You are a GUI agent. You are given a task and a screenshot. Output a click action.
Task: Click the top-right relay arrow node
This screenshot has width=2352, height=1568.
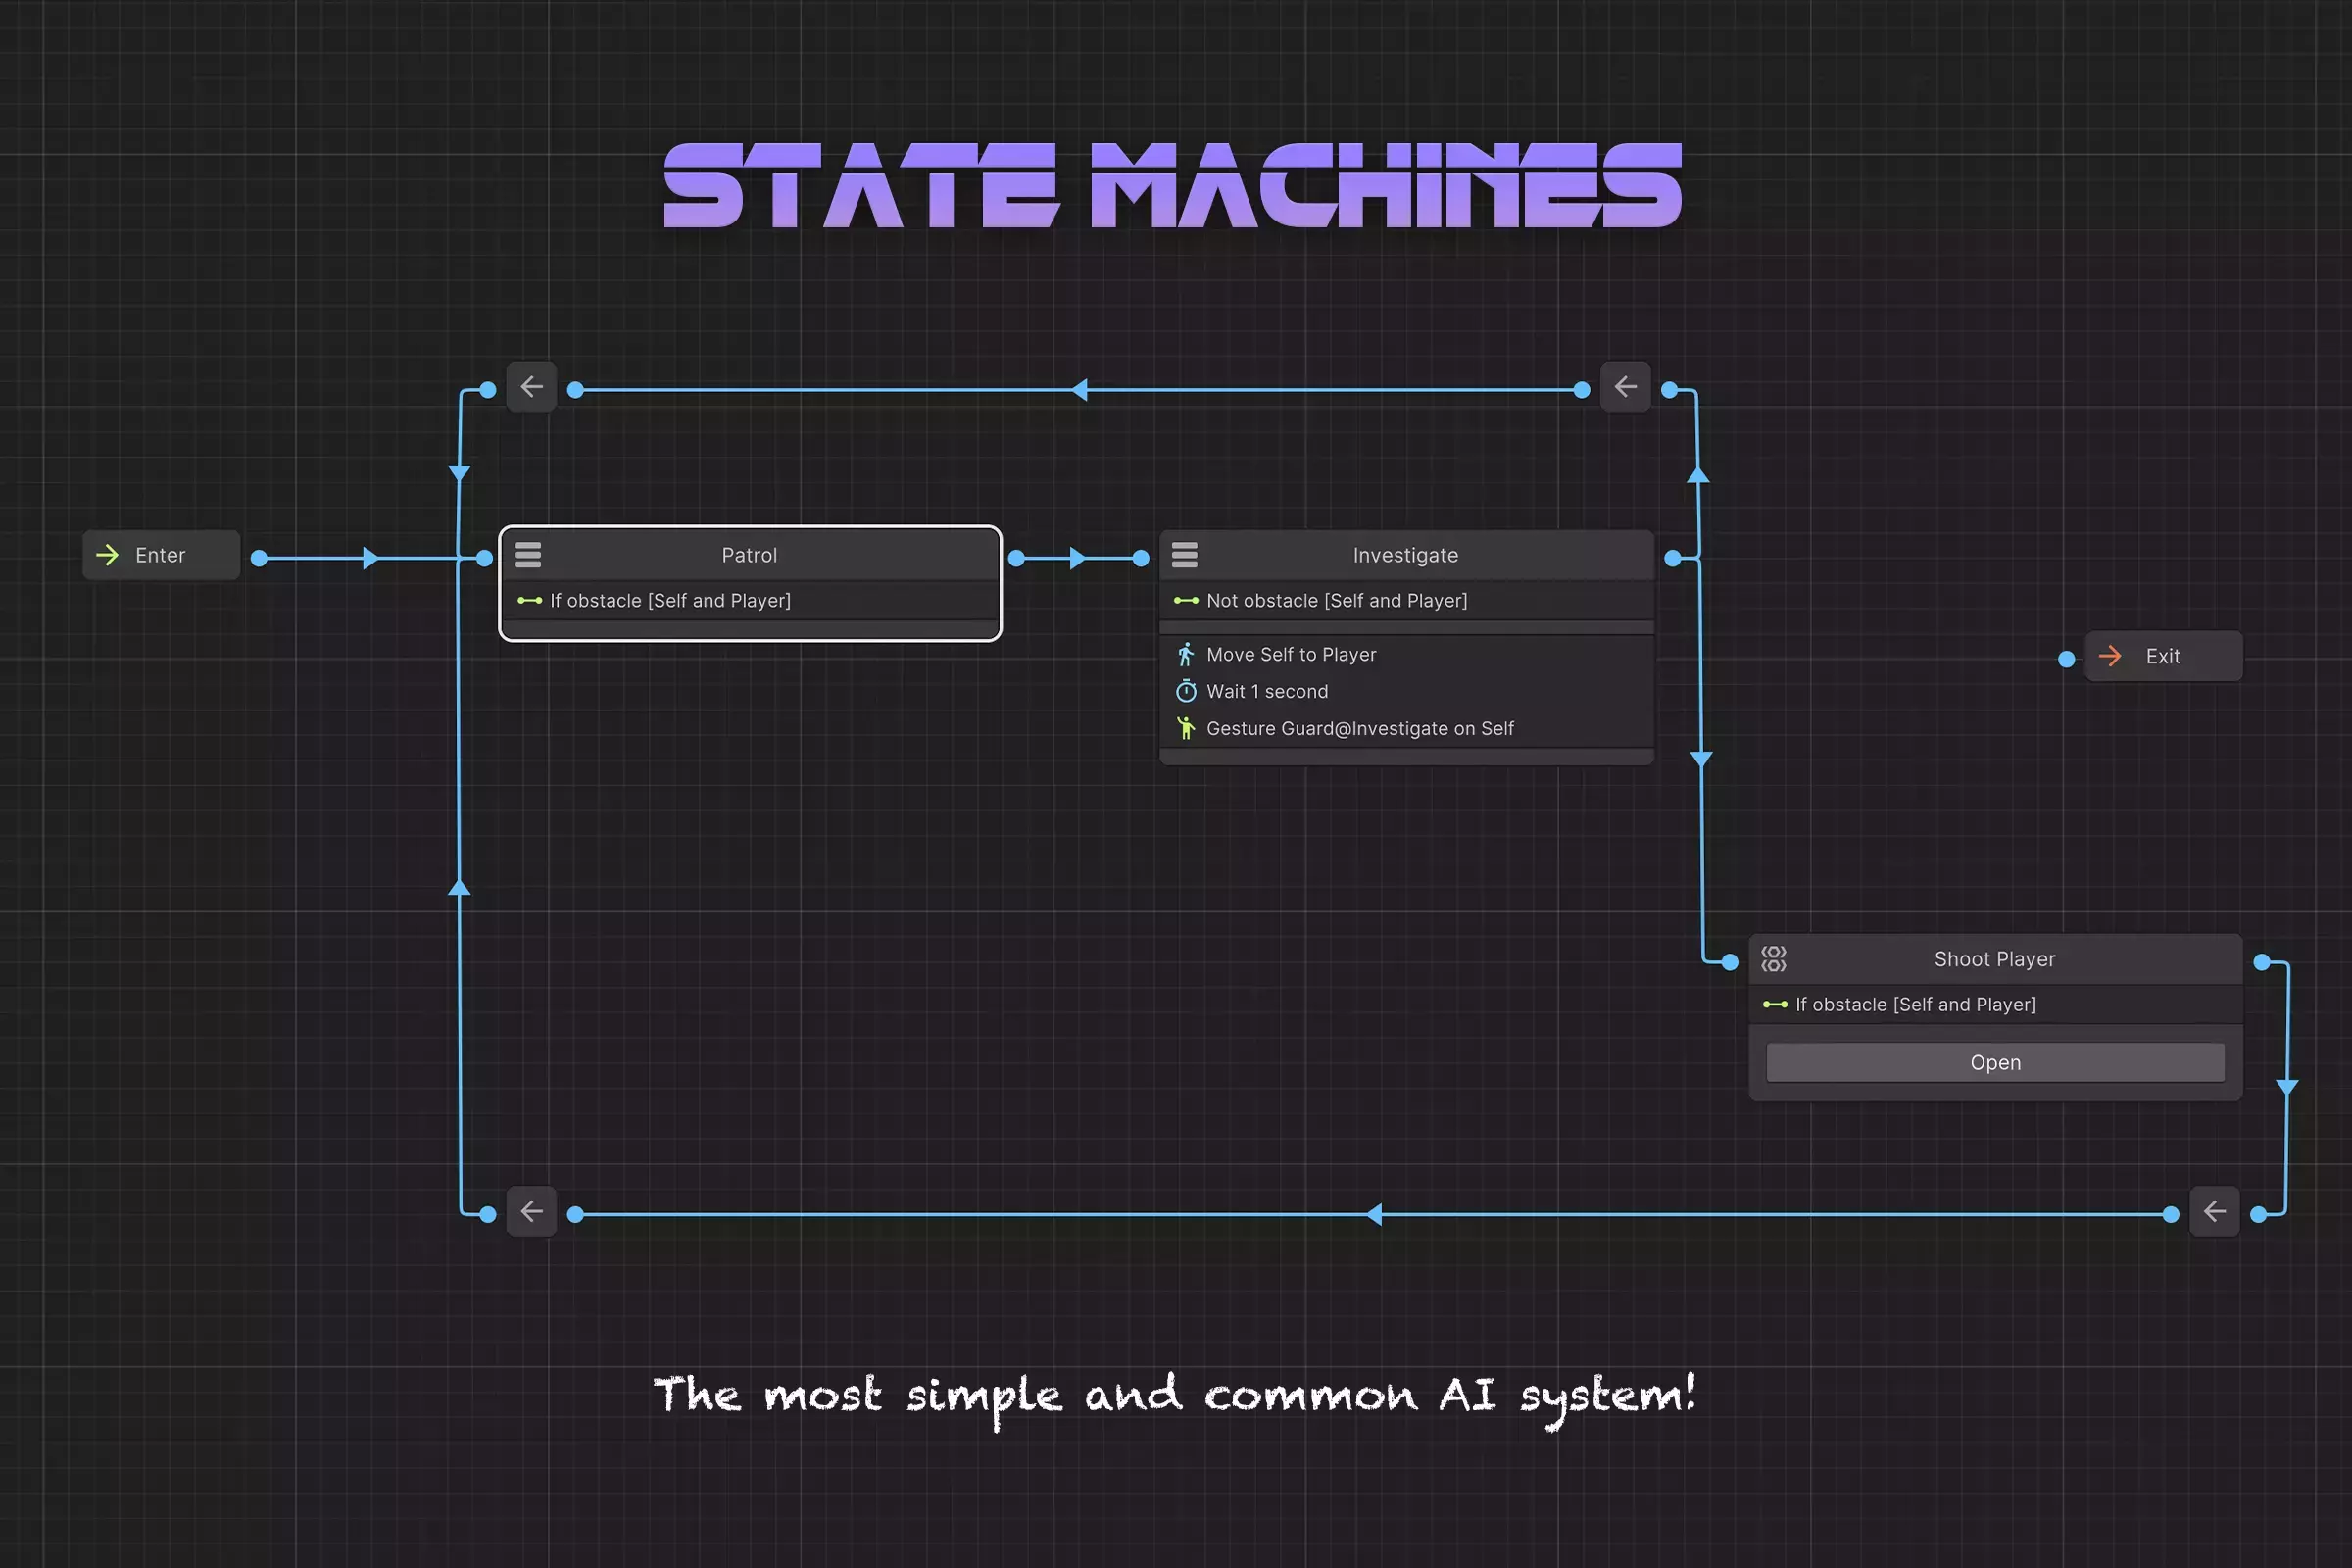click(x=1625, y=387)
